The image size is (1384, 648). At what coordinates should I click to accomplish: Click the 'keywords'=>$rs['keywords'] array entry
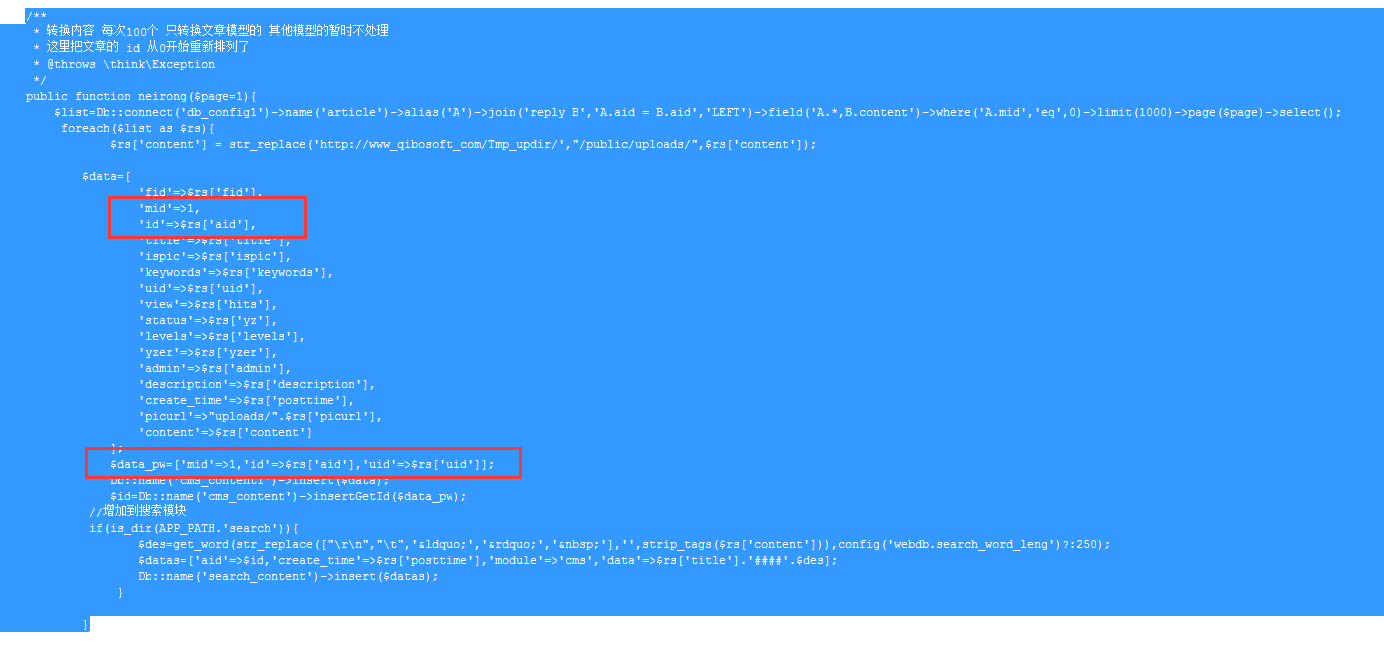pyautogui.click(x=236, y=272)
